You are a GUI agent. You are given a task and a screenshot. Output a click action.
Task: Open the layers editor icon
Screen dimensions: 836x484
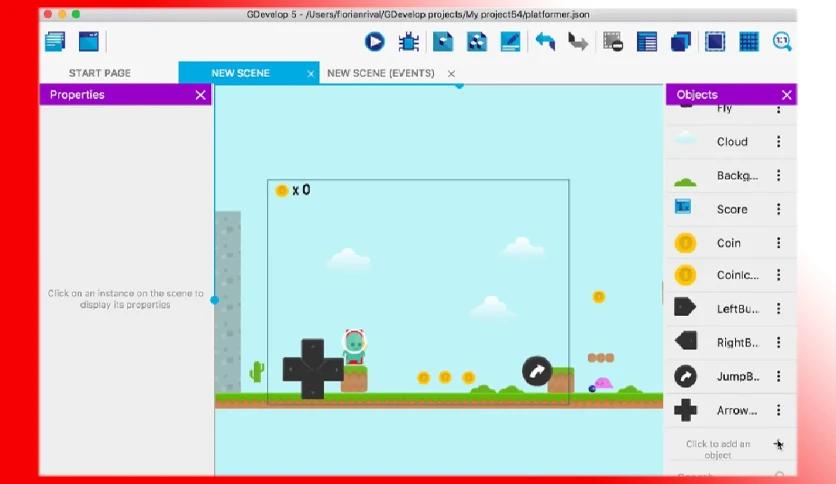tap(681, 42)
